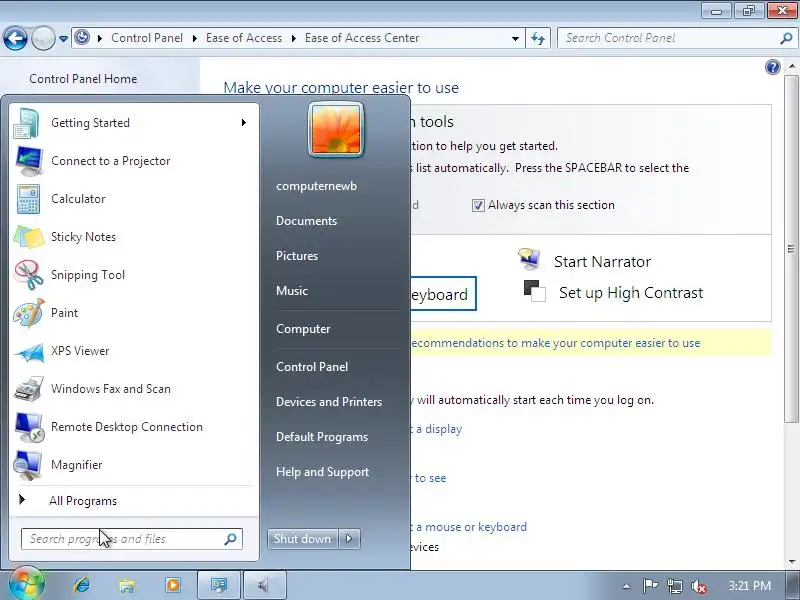Image resolution: width=800 pixels, height=600 pixels.
Task: Click the Snipping Tool scissors icon
Action: pos(29,274)
